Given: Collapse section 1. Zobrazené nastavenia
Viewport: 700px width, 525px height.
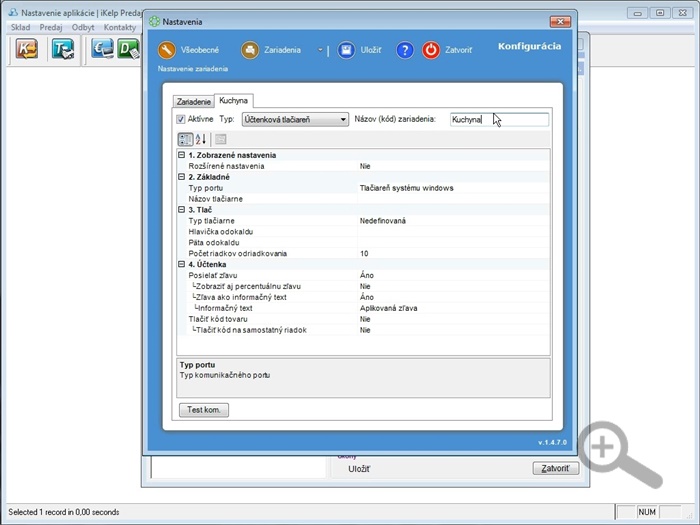Looking at the screenshot, I should [181, 155].
